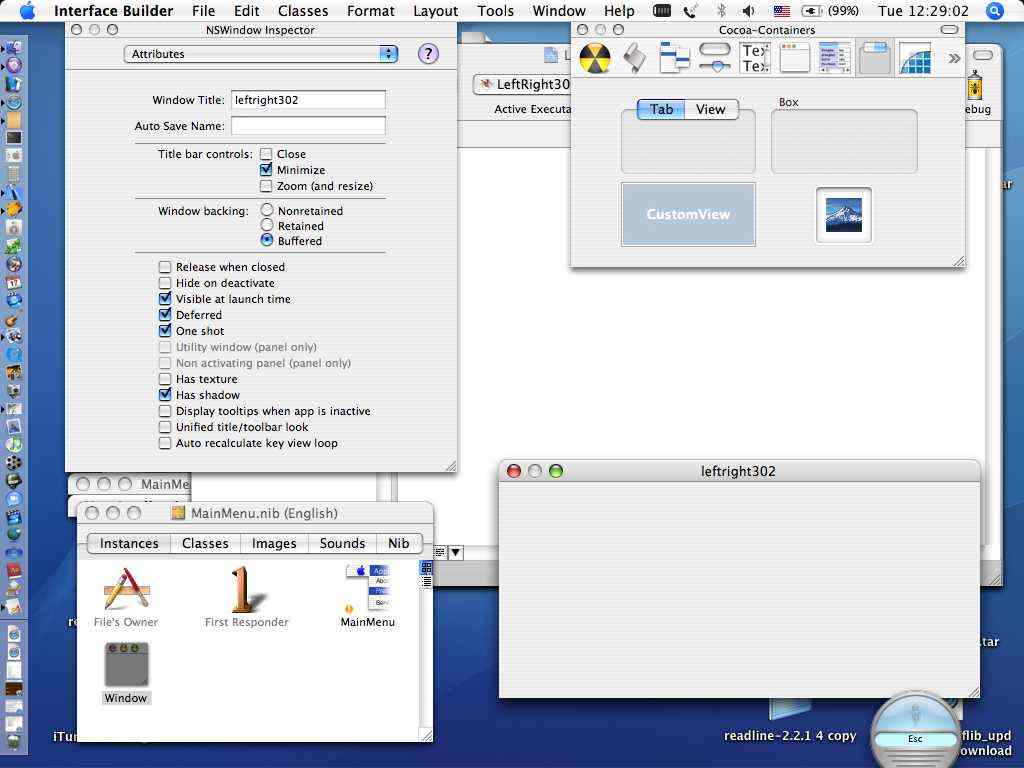This screenshot has width=1024, height=768.
Task: Click the volume icon in menu bar
Action: (x=748, y=11)
